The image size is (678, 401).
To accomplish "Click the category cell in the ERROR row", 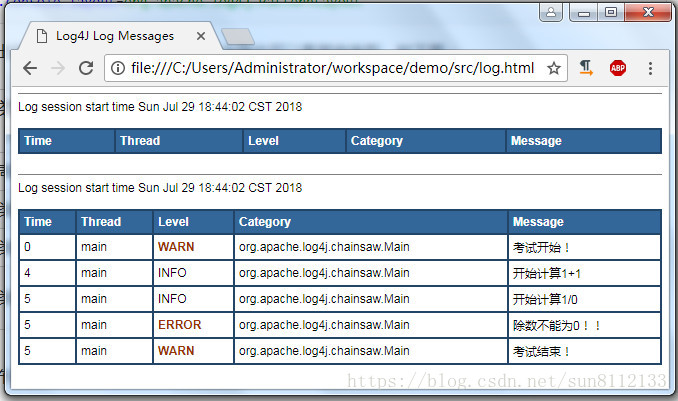I will (x=371, y=325).
